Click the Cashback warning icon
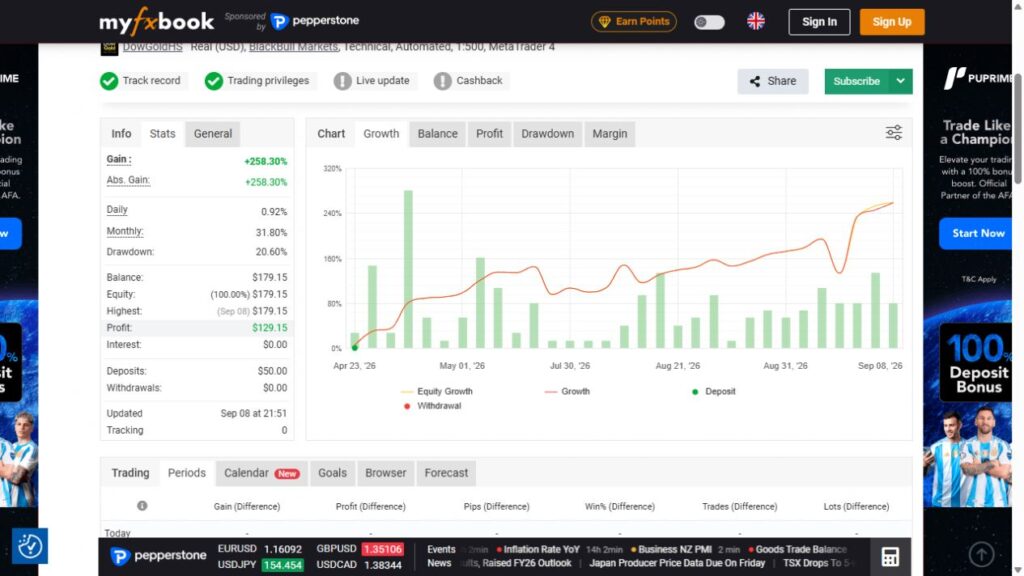1024x576 pixels. tap(442, 81)
